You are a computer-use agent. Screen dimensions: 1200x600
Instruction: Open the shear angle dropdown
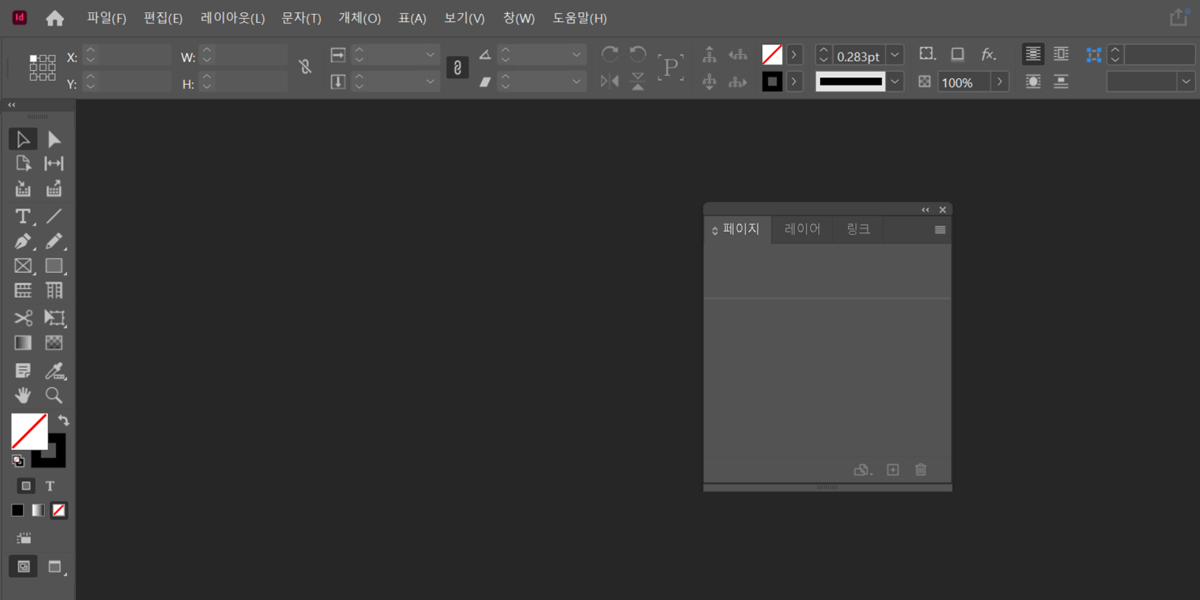577,82
